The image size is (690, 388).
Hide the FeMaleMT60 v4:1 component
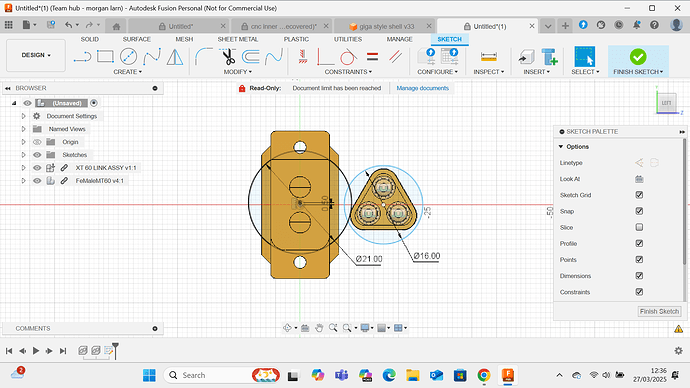coord(37,181)
